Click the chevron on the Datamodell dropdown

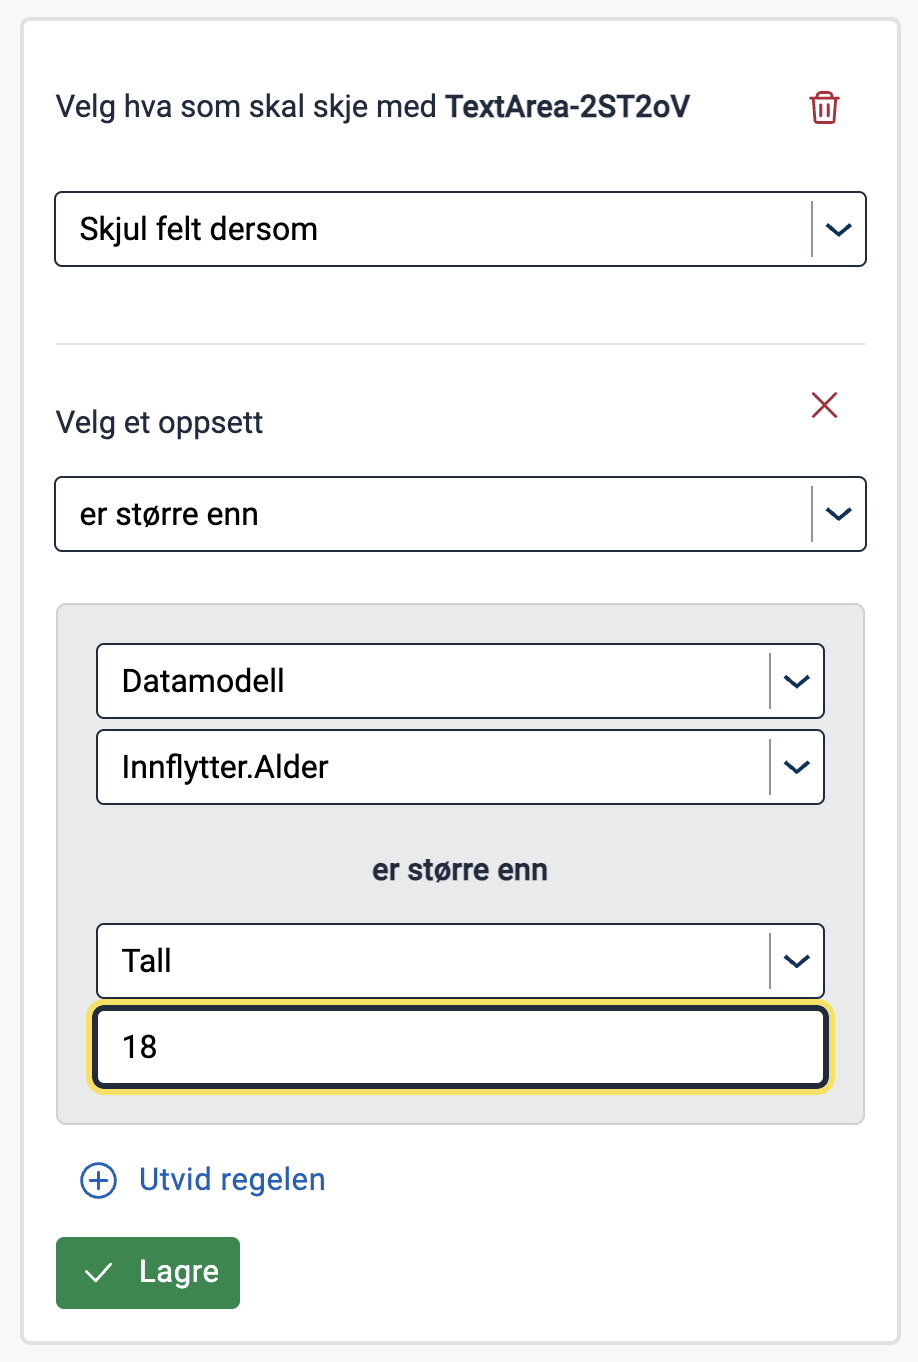tap(797, 681)
